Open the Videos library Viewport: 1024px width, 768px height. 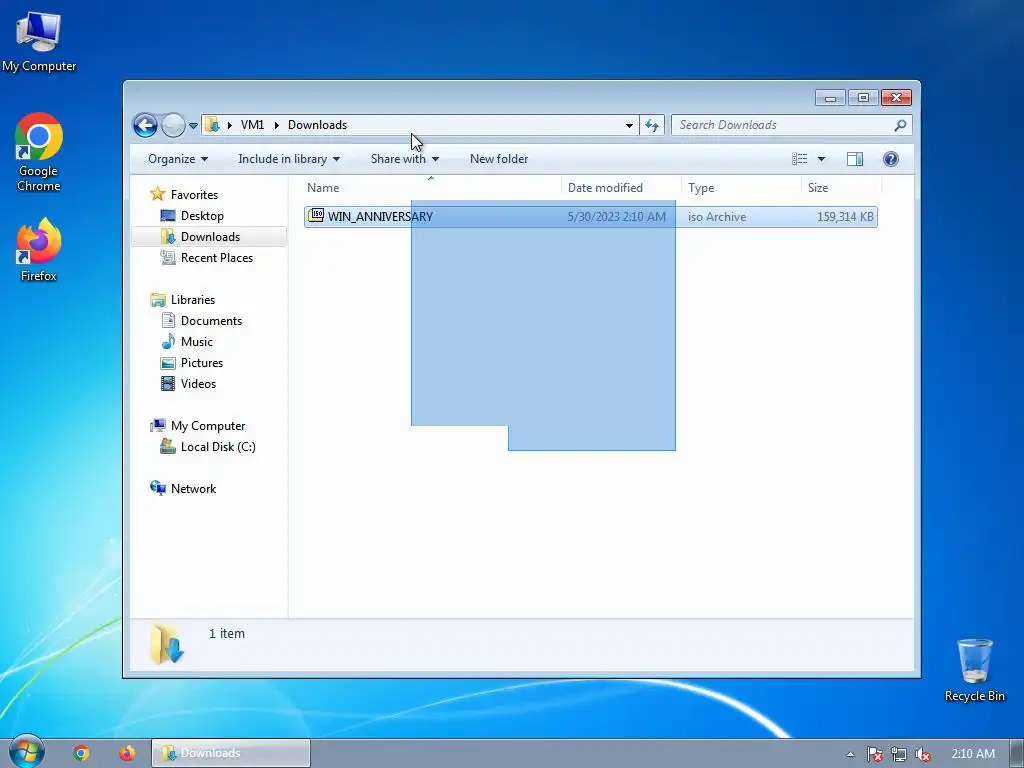[198, 383]
